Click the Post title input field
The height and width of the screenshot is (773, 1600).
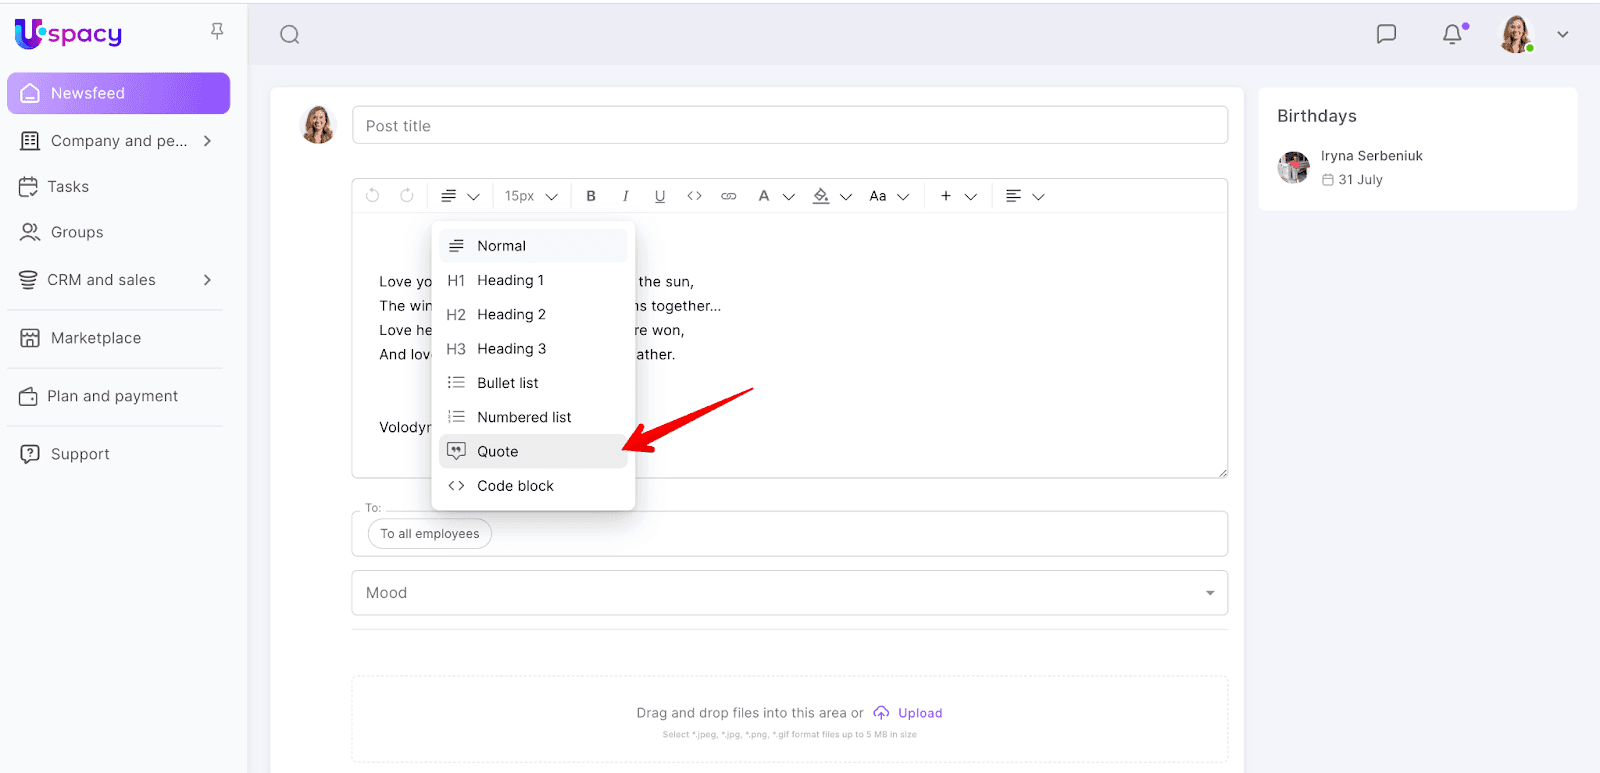[x=789, y=126]
